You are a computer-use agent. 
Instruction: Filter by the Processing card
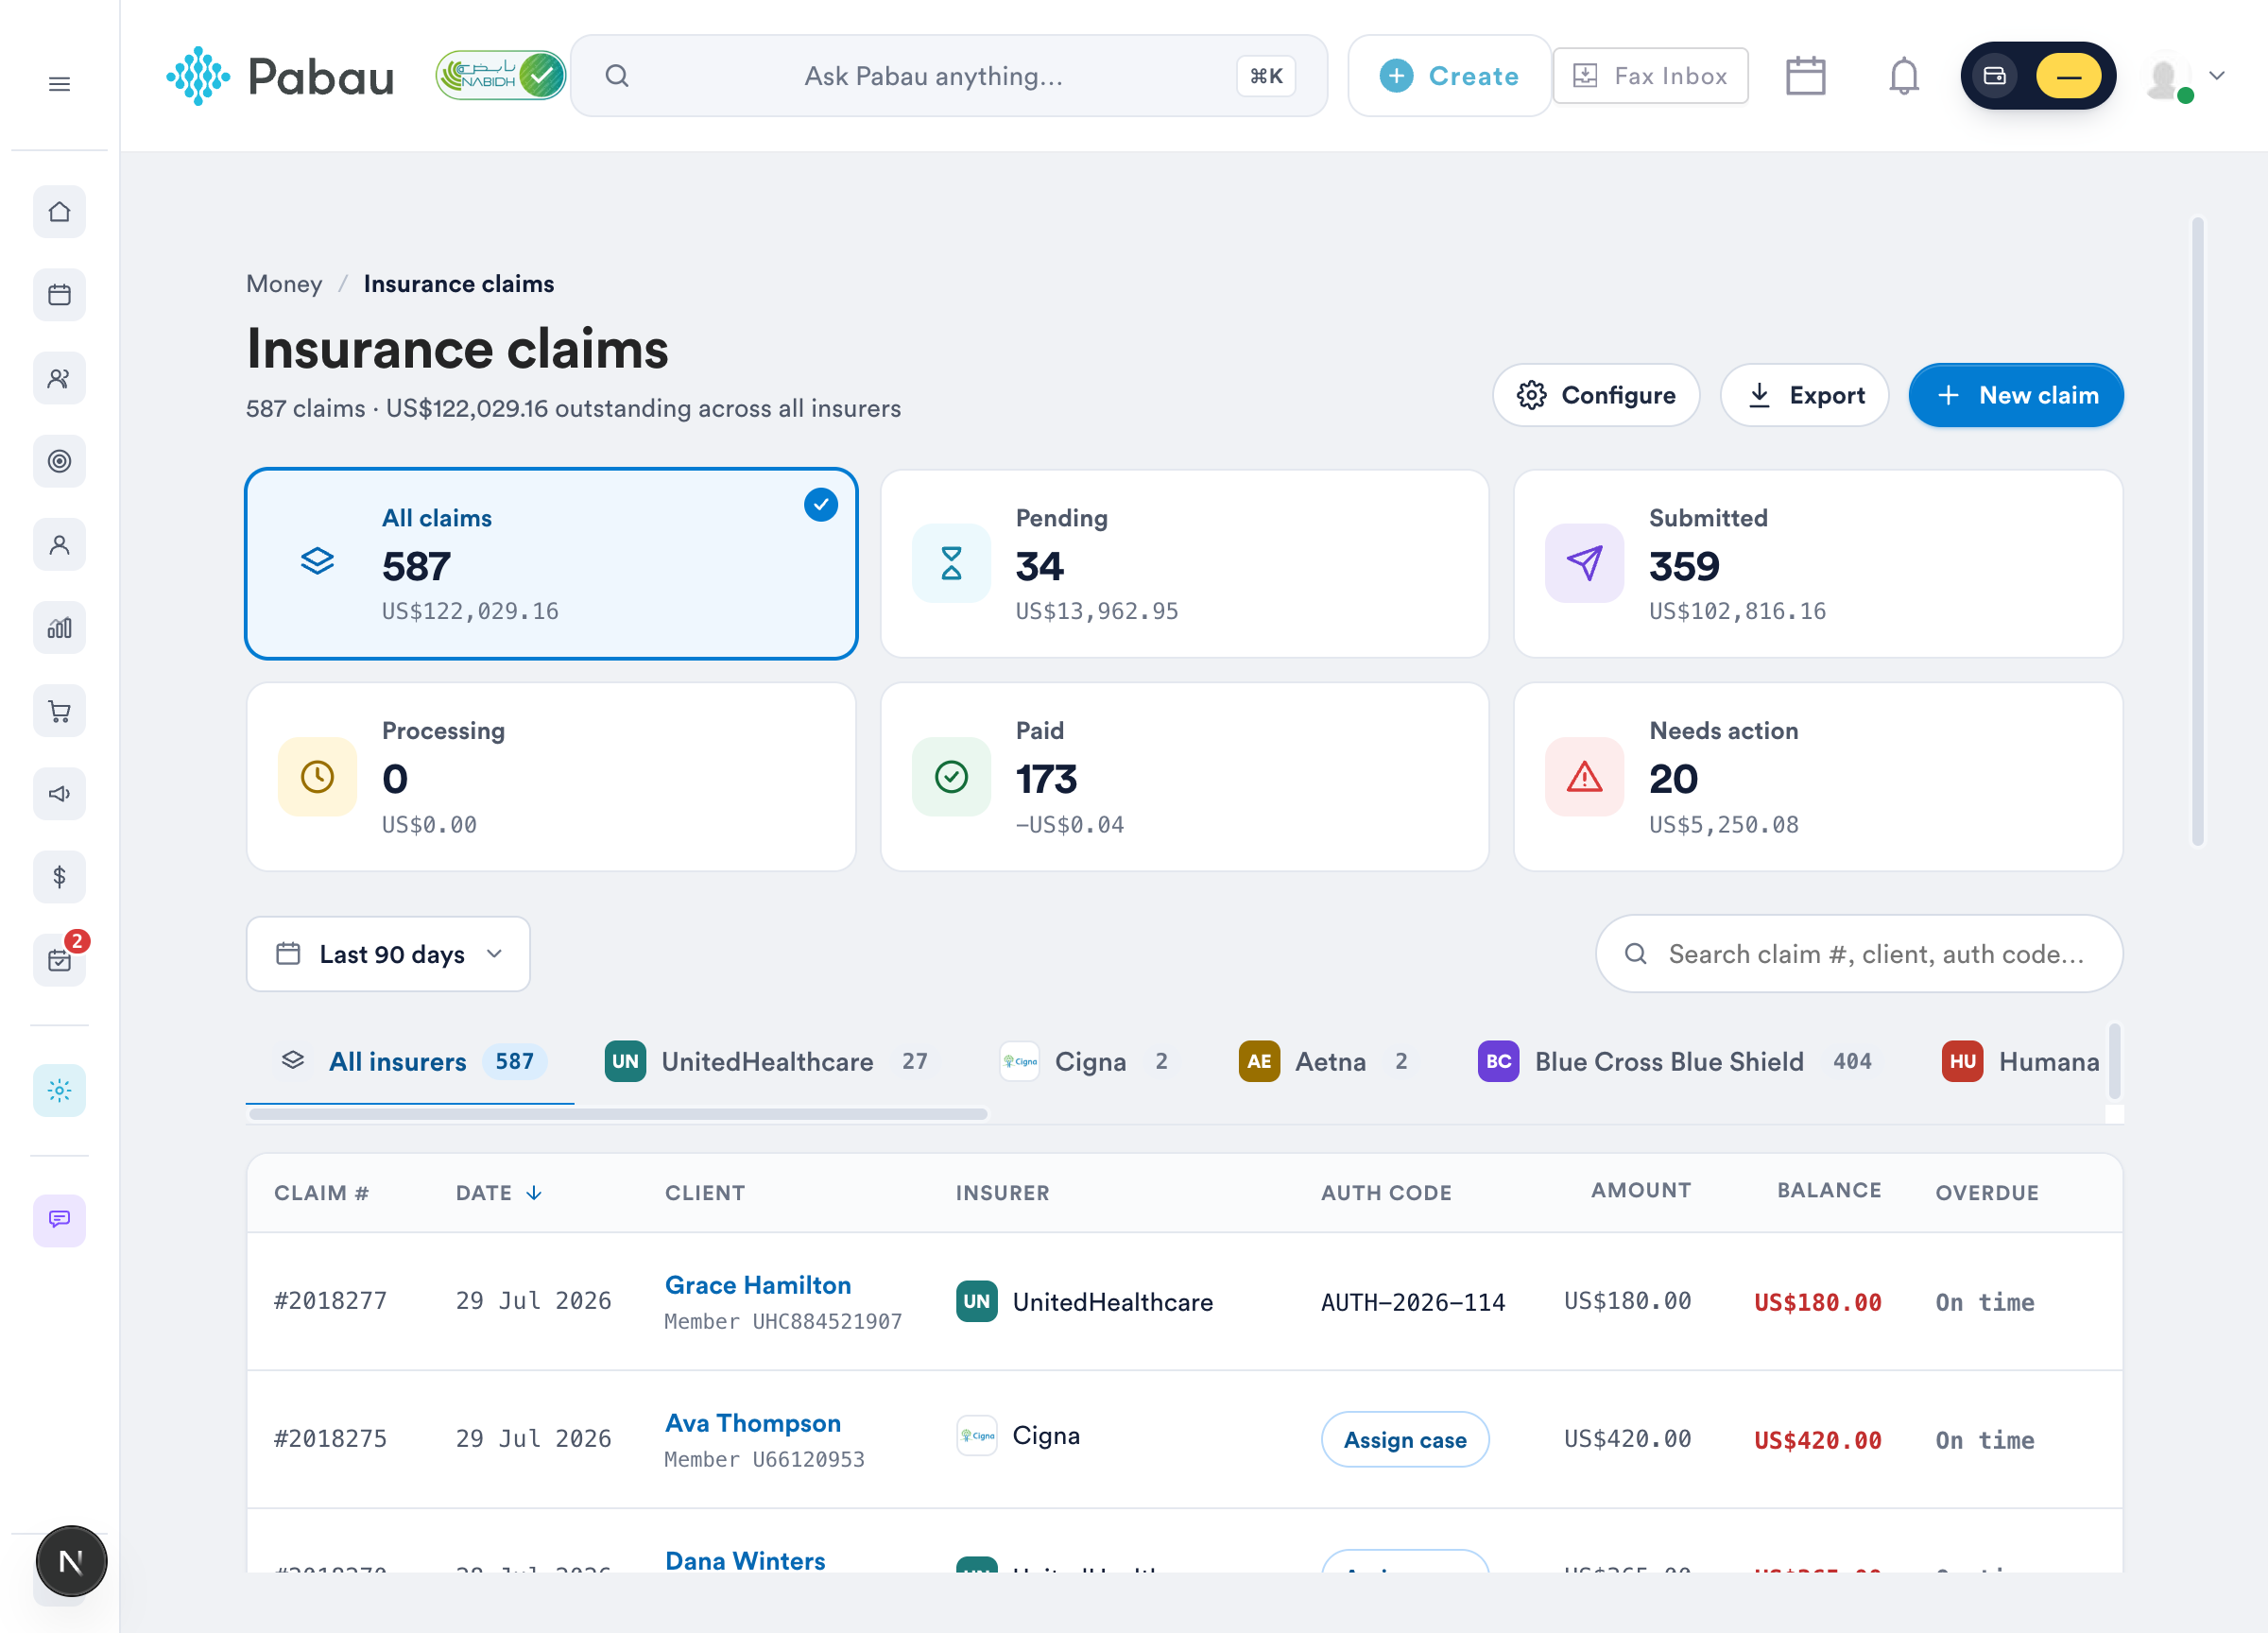point(551,777)
